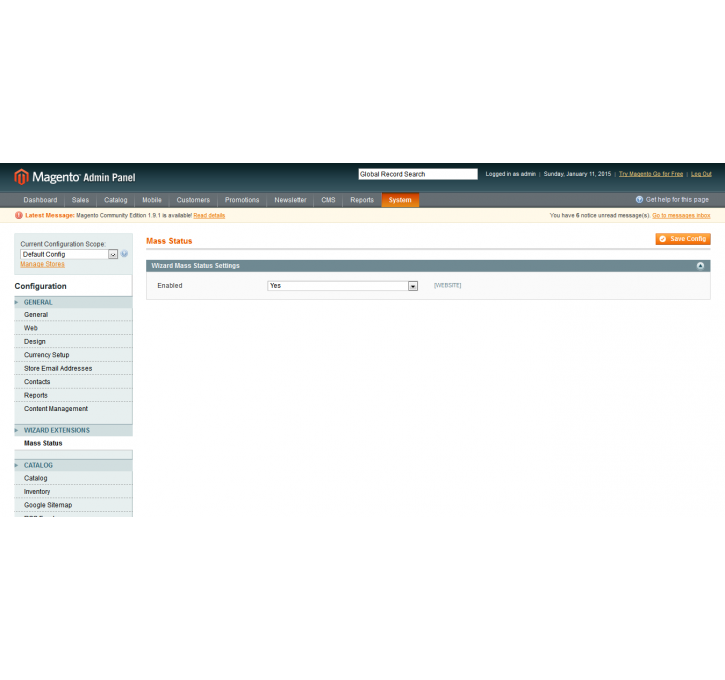Open the Mobile menu
This screenshot has width=725, height=680.
click(x=152, y=200)
